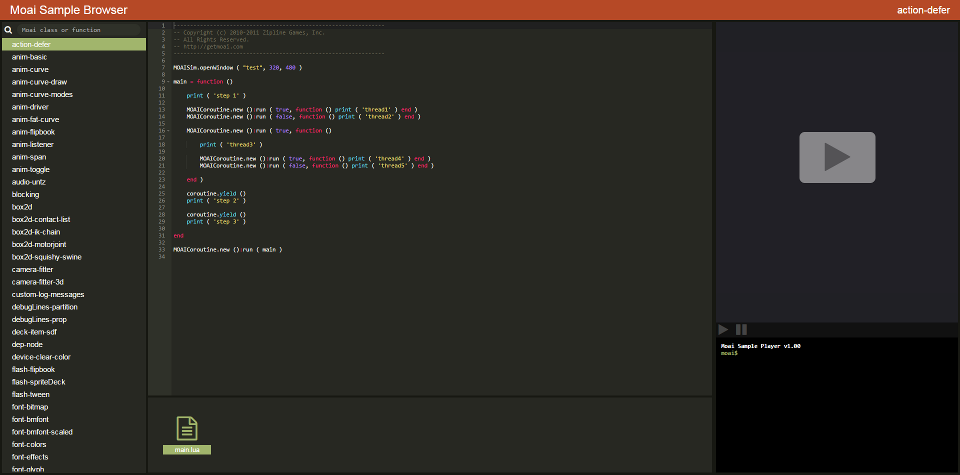Click the 'step 1' print line
This screenshot has width=960, height=475.
(216, 95)
